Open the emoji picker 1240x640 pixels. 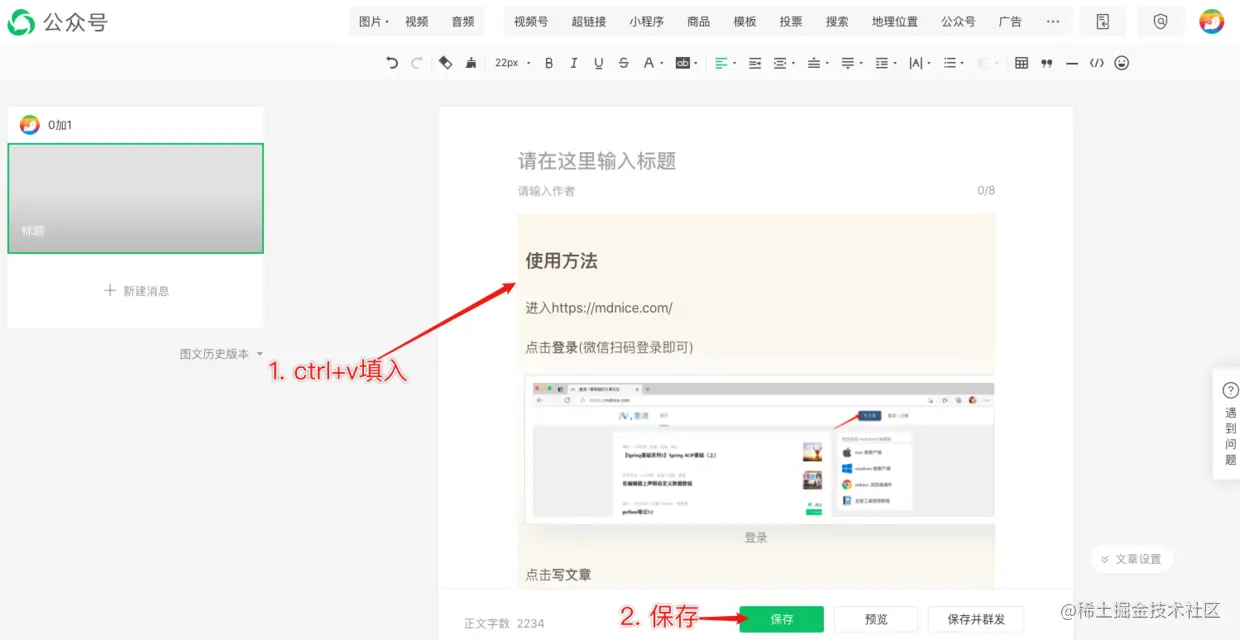1122,62
